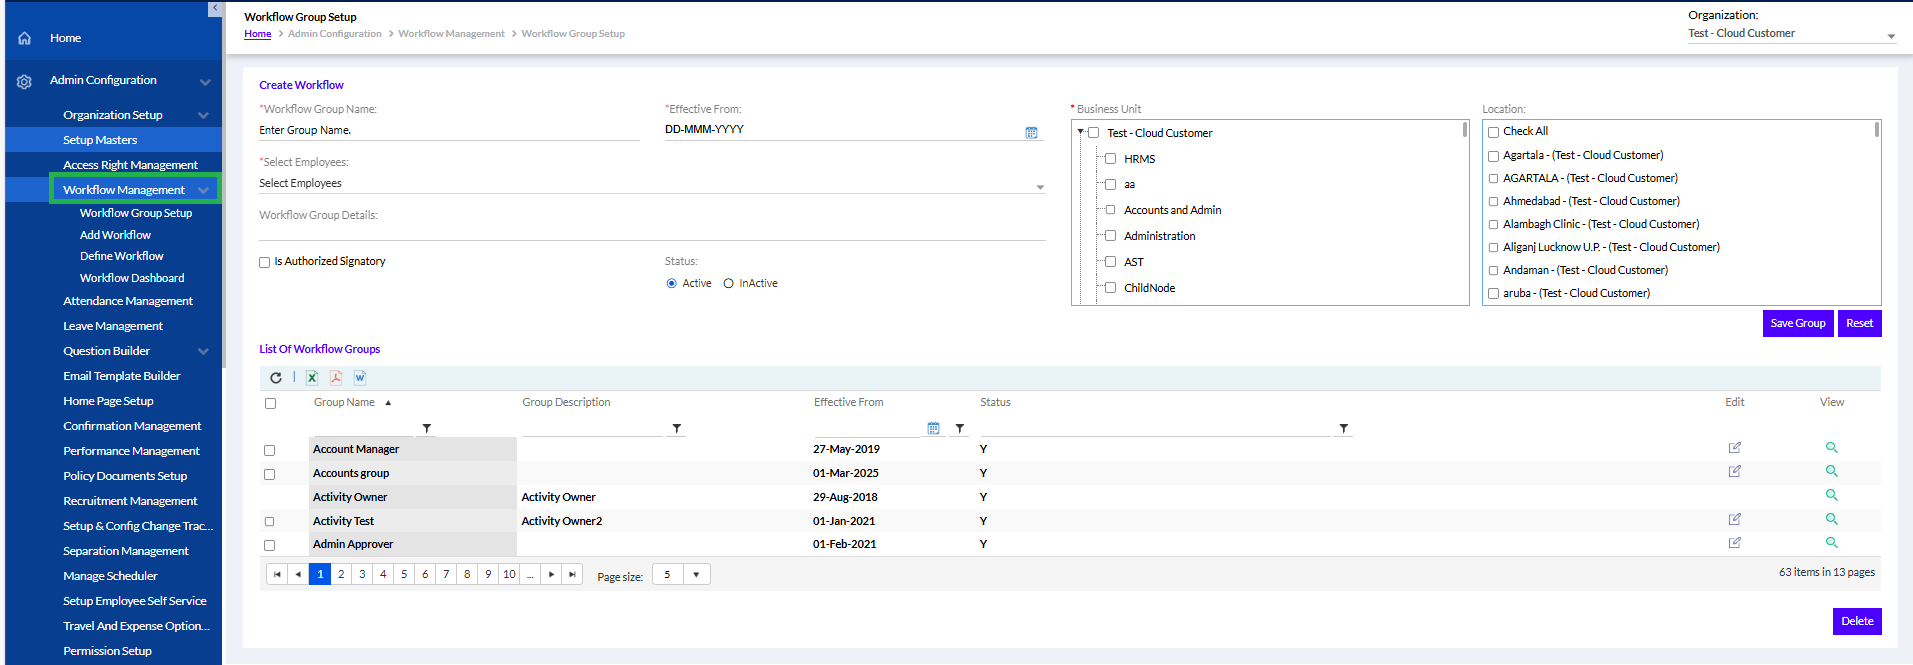1913x665 pixels.
Task: Tick the Is Authorized Signatory checkbox
Action: 265,262
